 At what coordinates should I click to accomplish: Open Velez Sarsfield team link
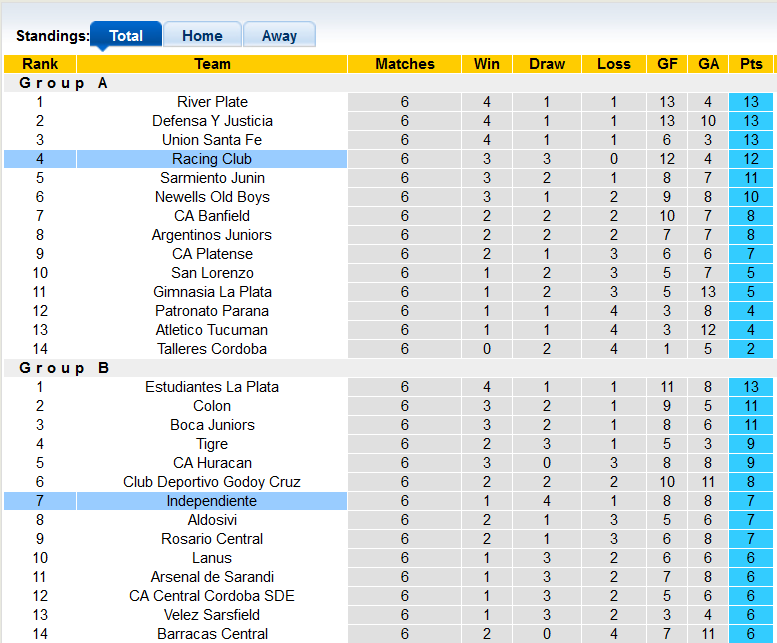[x=212, y=615]
